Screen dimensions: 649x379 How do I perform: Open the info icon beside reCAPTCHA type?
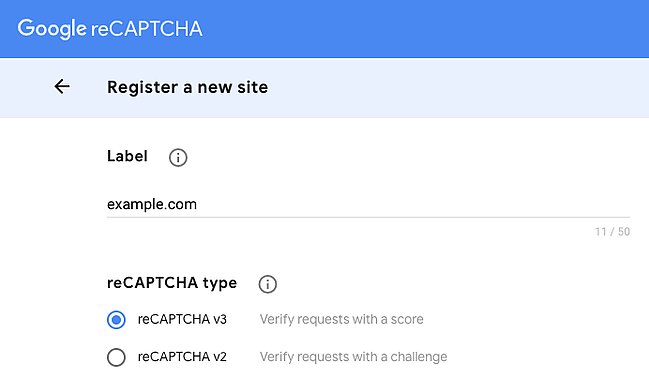coord(267,284)
